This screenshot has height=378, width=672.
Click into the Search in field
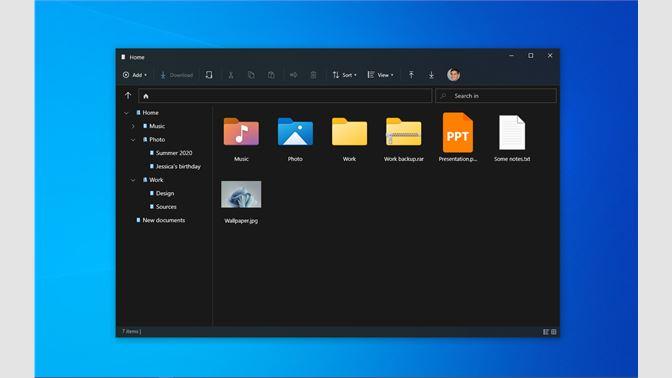(x=496, y=96)
